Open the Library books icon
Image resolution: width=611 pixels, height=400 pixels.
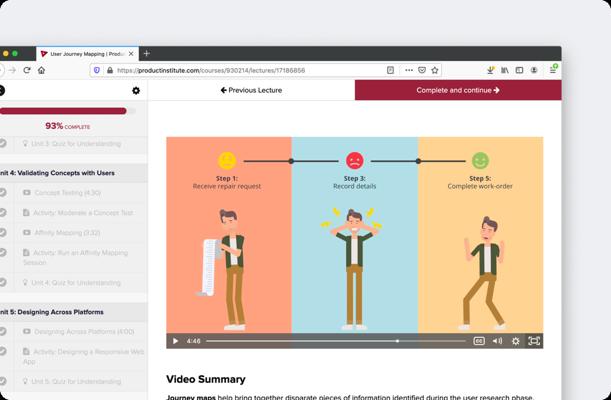pyautogui.click(x=505, y=70)
